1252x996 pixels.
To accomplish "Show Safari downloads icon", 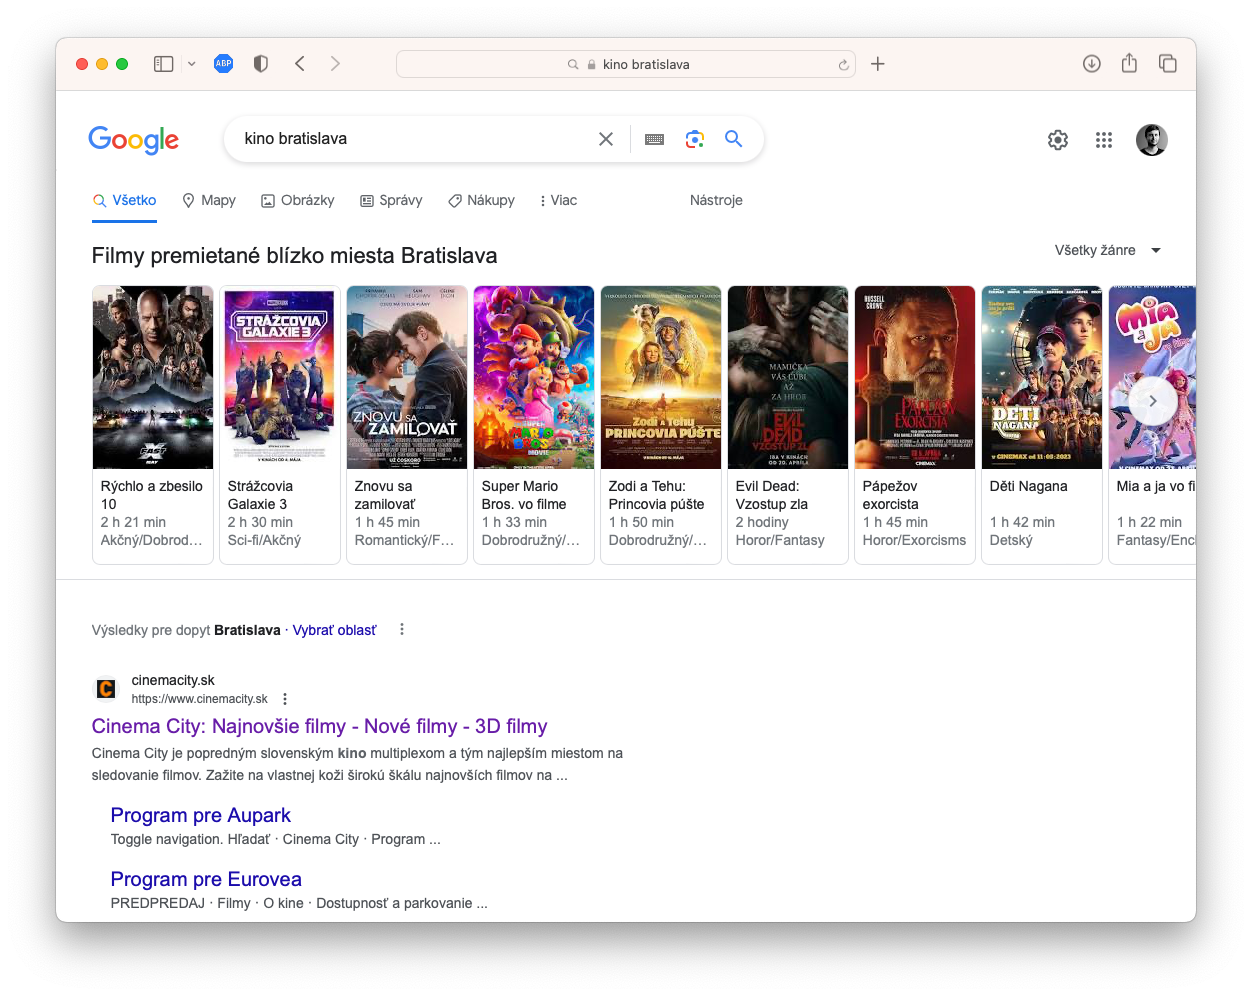I will 1092,64.
